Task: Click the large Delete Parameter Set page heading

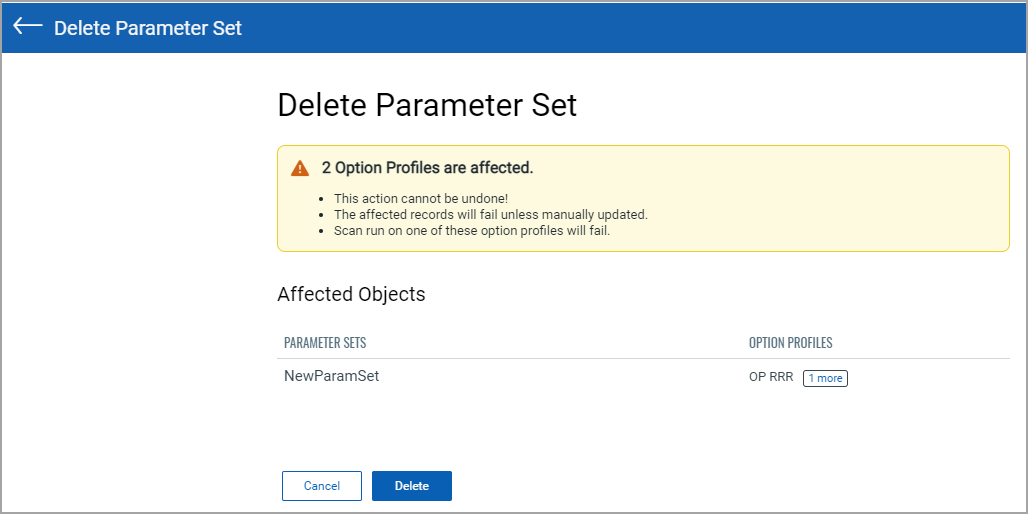Action: point(427,105)
